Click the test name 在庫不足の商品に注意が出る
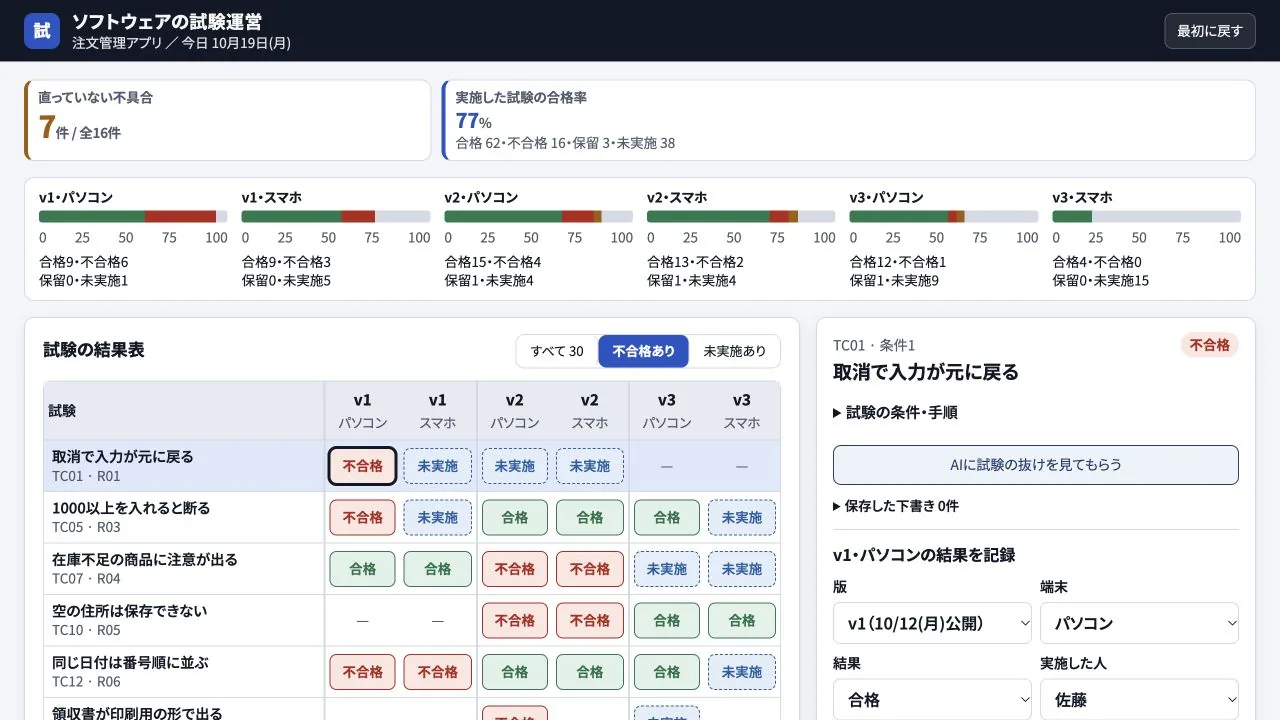Screen dimensions: 1280x720 pos(145,560)
